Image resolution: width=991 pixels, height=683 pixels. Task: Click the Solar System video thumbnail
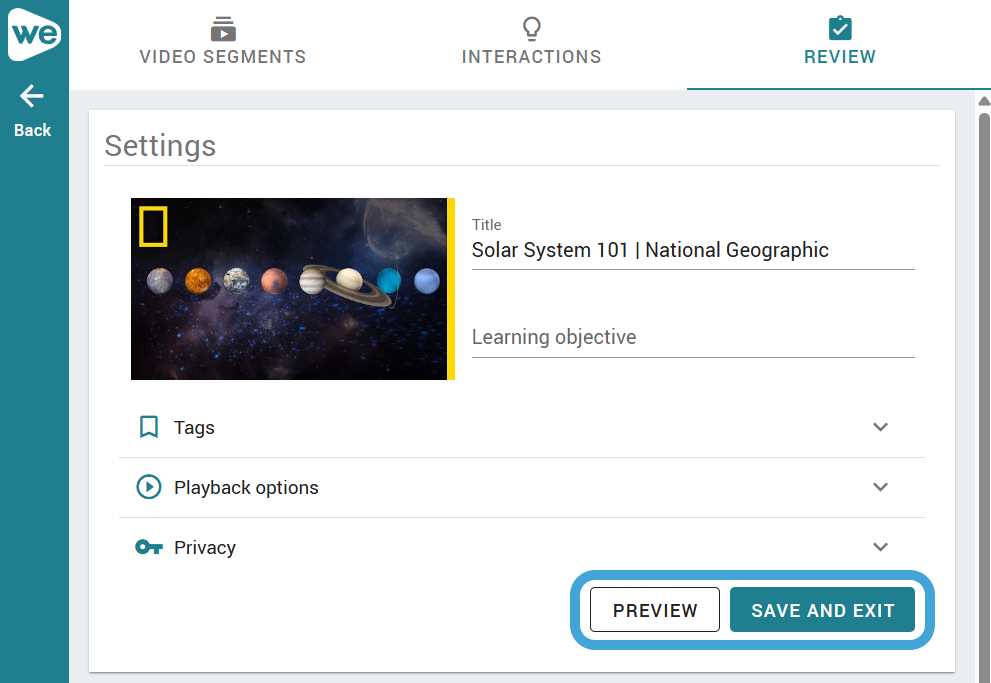pyautogui.click(x=293, y=289)
